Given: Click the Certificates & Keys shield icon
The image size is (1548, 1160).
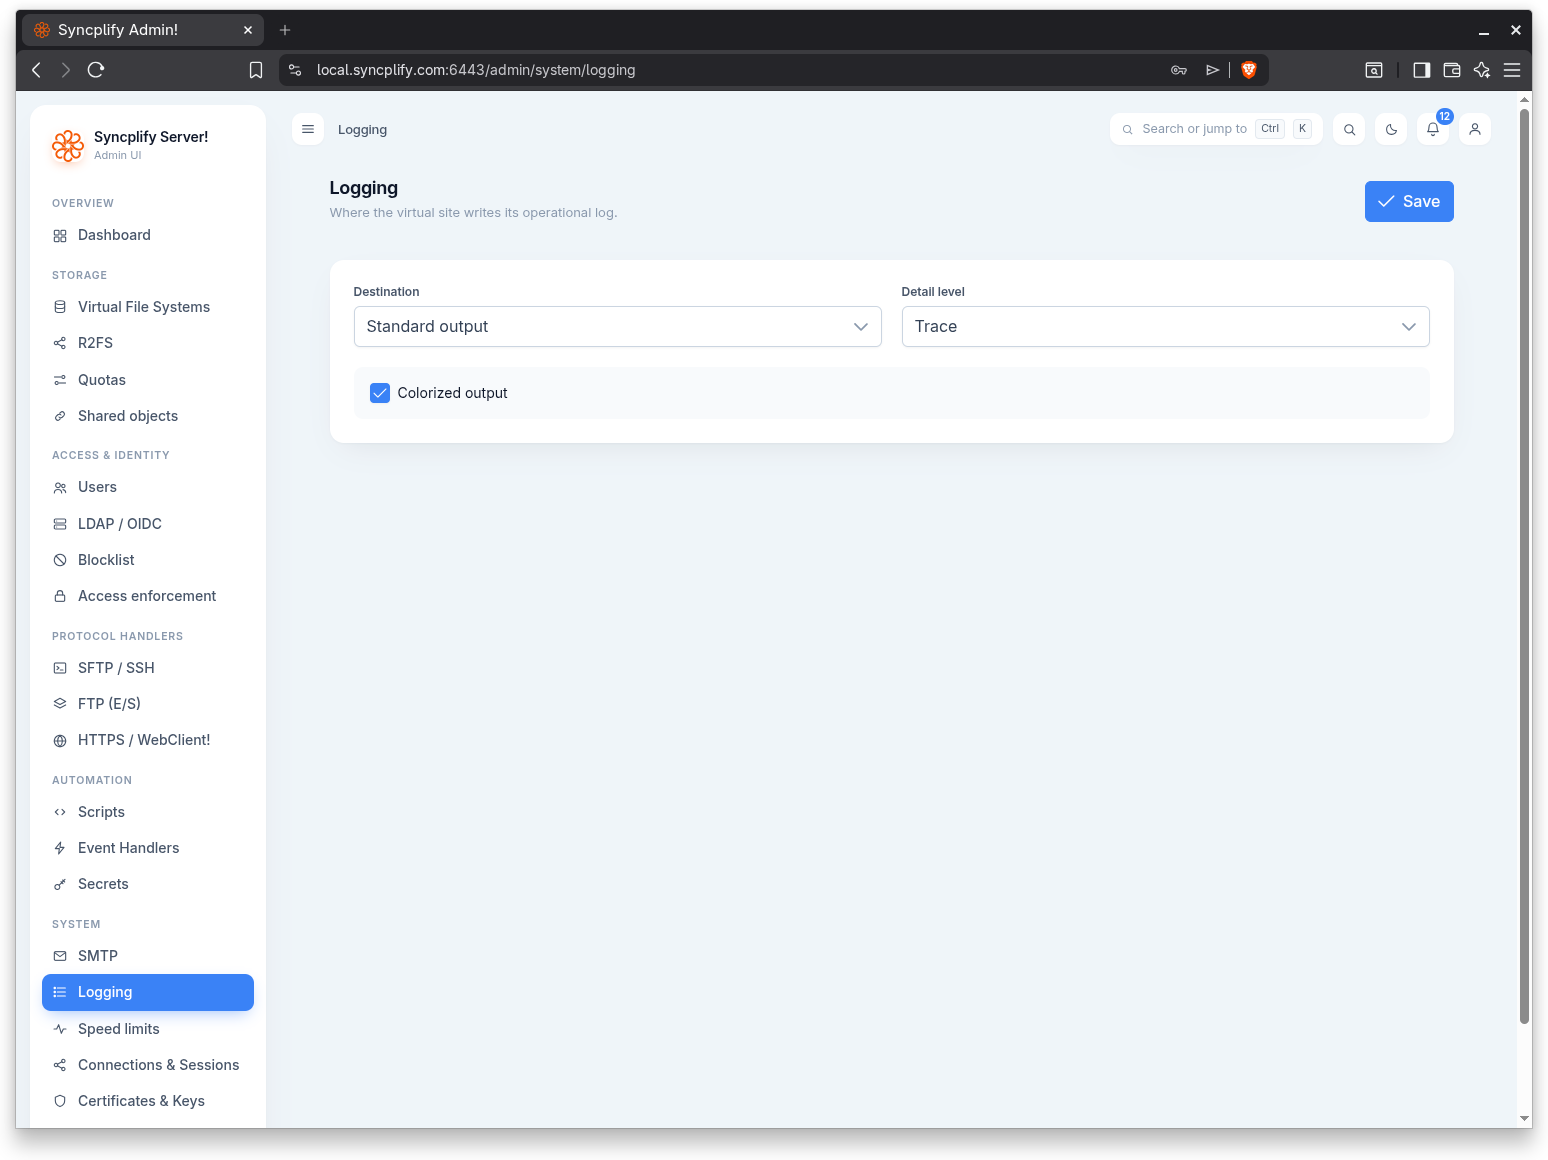Looking at the screenshot, I should (x=60, y=1101).
